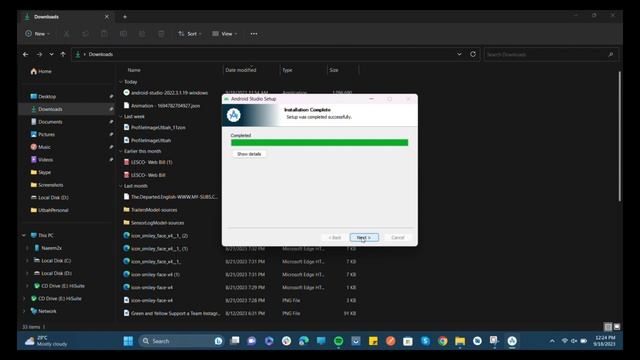
Task: Show hidden system tray icons
Action: (x=552, y=341)
